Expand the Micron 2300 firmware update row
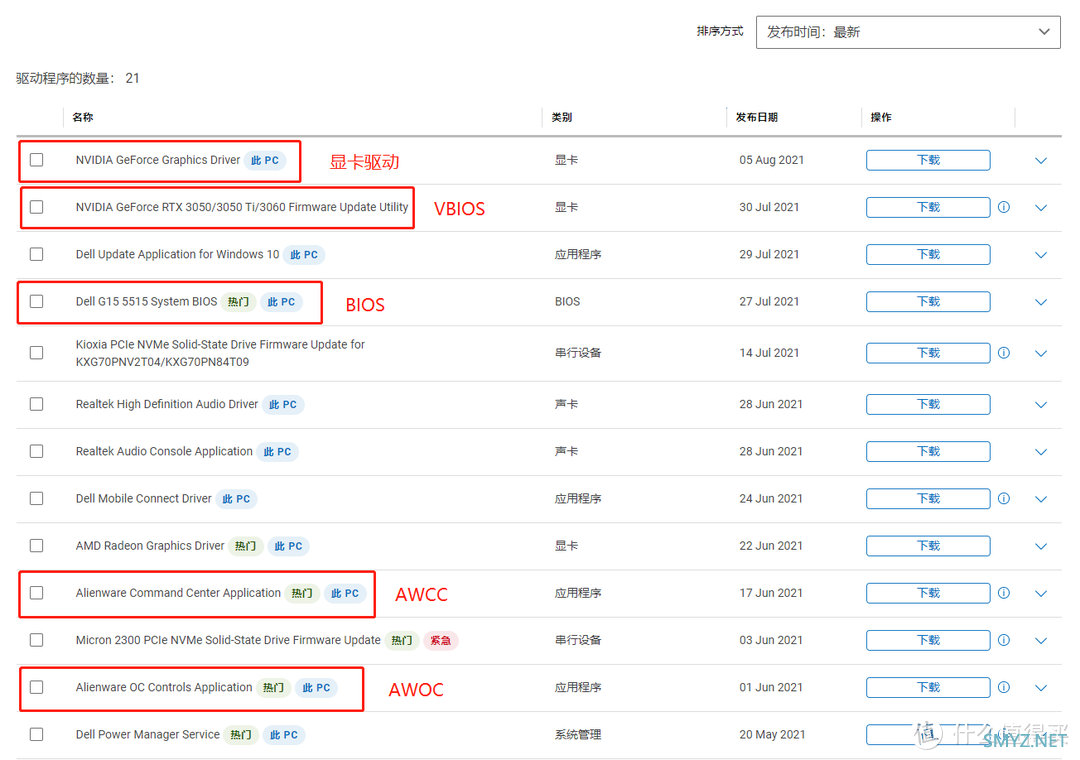 point(1041,641)
